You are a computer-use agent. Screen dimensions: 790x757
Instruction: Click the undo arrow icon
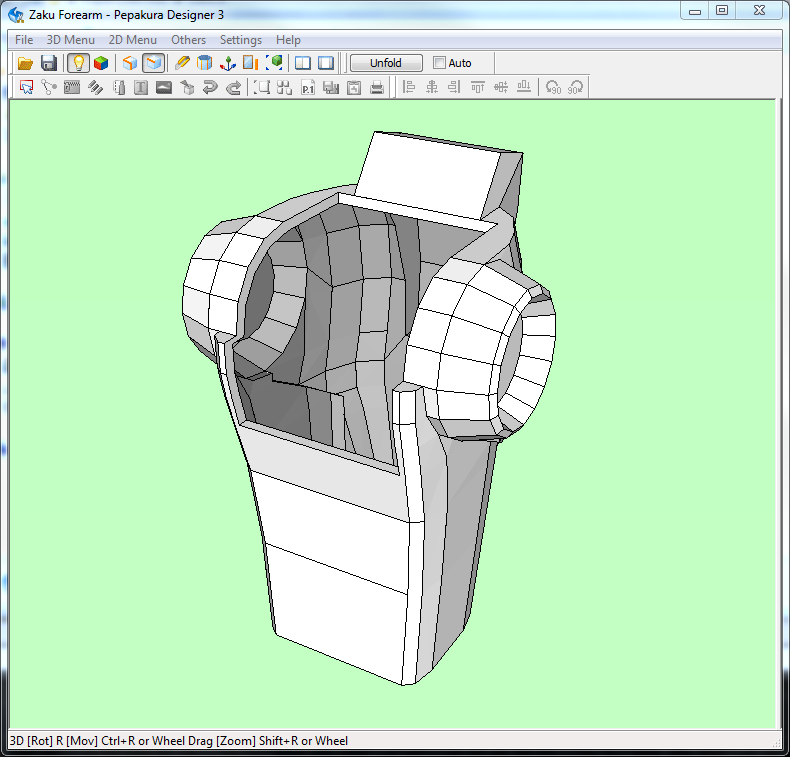(210, 88)
